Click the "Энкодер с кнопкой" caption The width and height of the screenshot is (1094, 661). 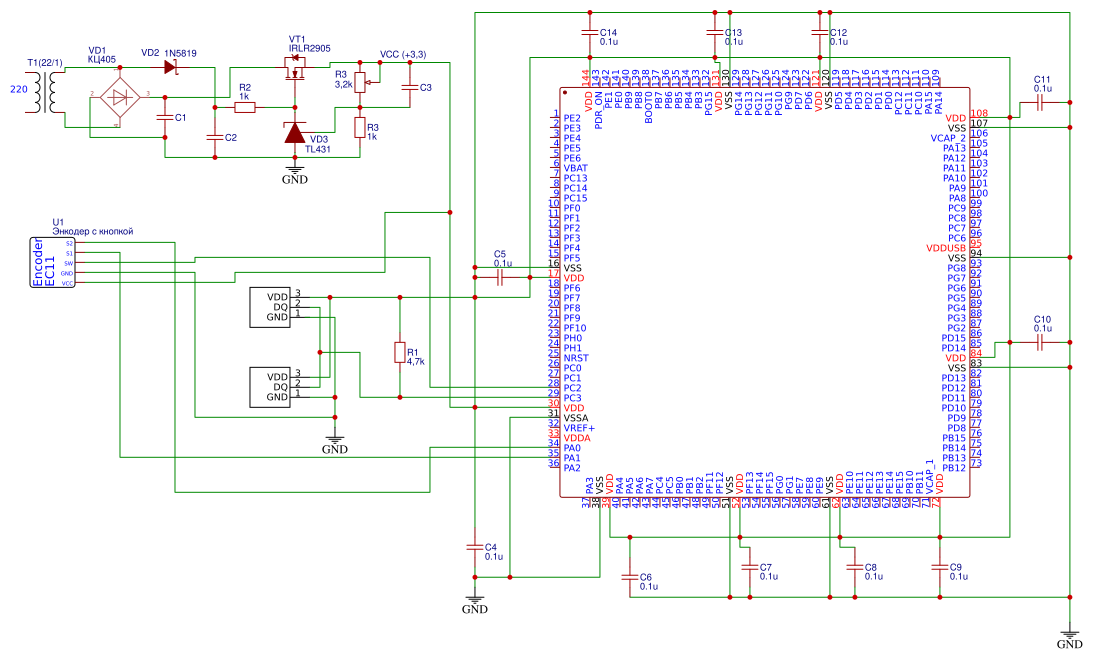(x=93, y=231)
